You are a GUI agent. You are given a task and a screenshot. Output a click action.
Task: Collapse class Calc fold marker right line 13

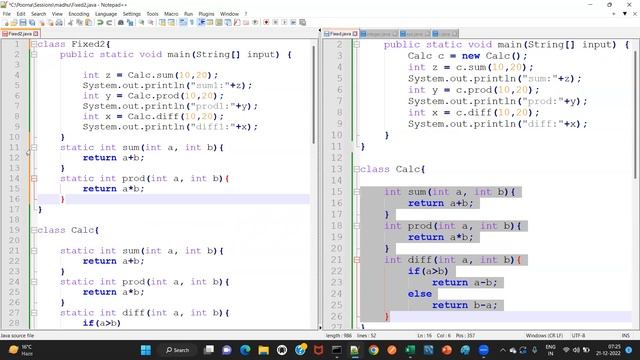357,169
